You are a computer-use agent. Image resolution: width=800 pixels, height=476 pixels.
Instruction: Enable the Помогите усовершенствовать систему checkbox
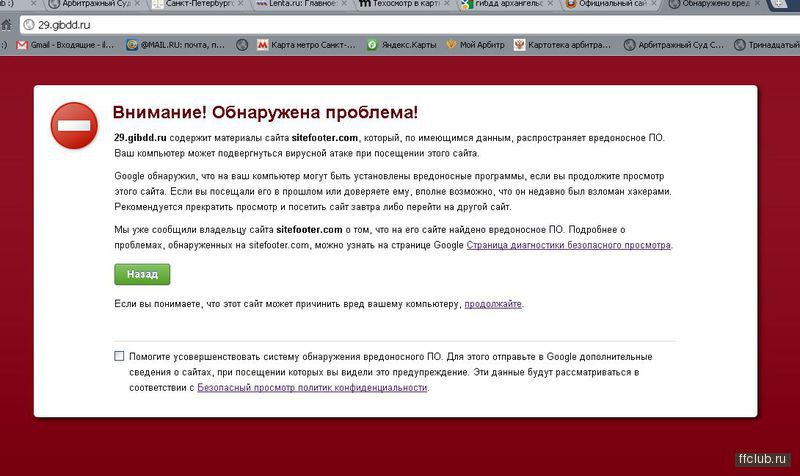(x=119, y=356)
